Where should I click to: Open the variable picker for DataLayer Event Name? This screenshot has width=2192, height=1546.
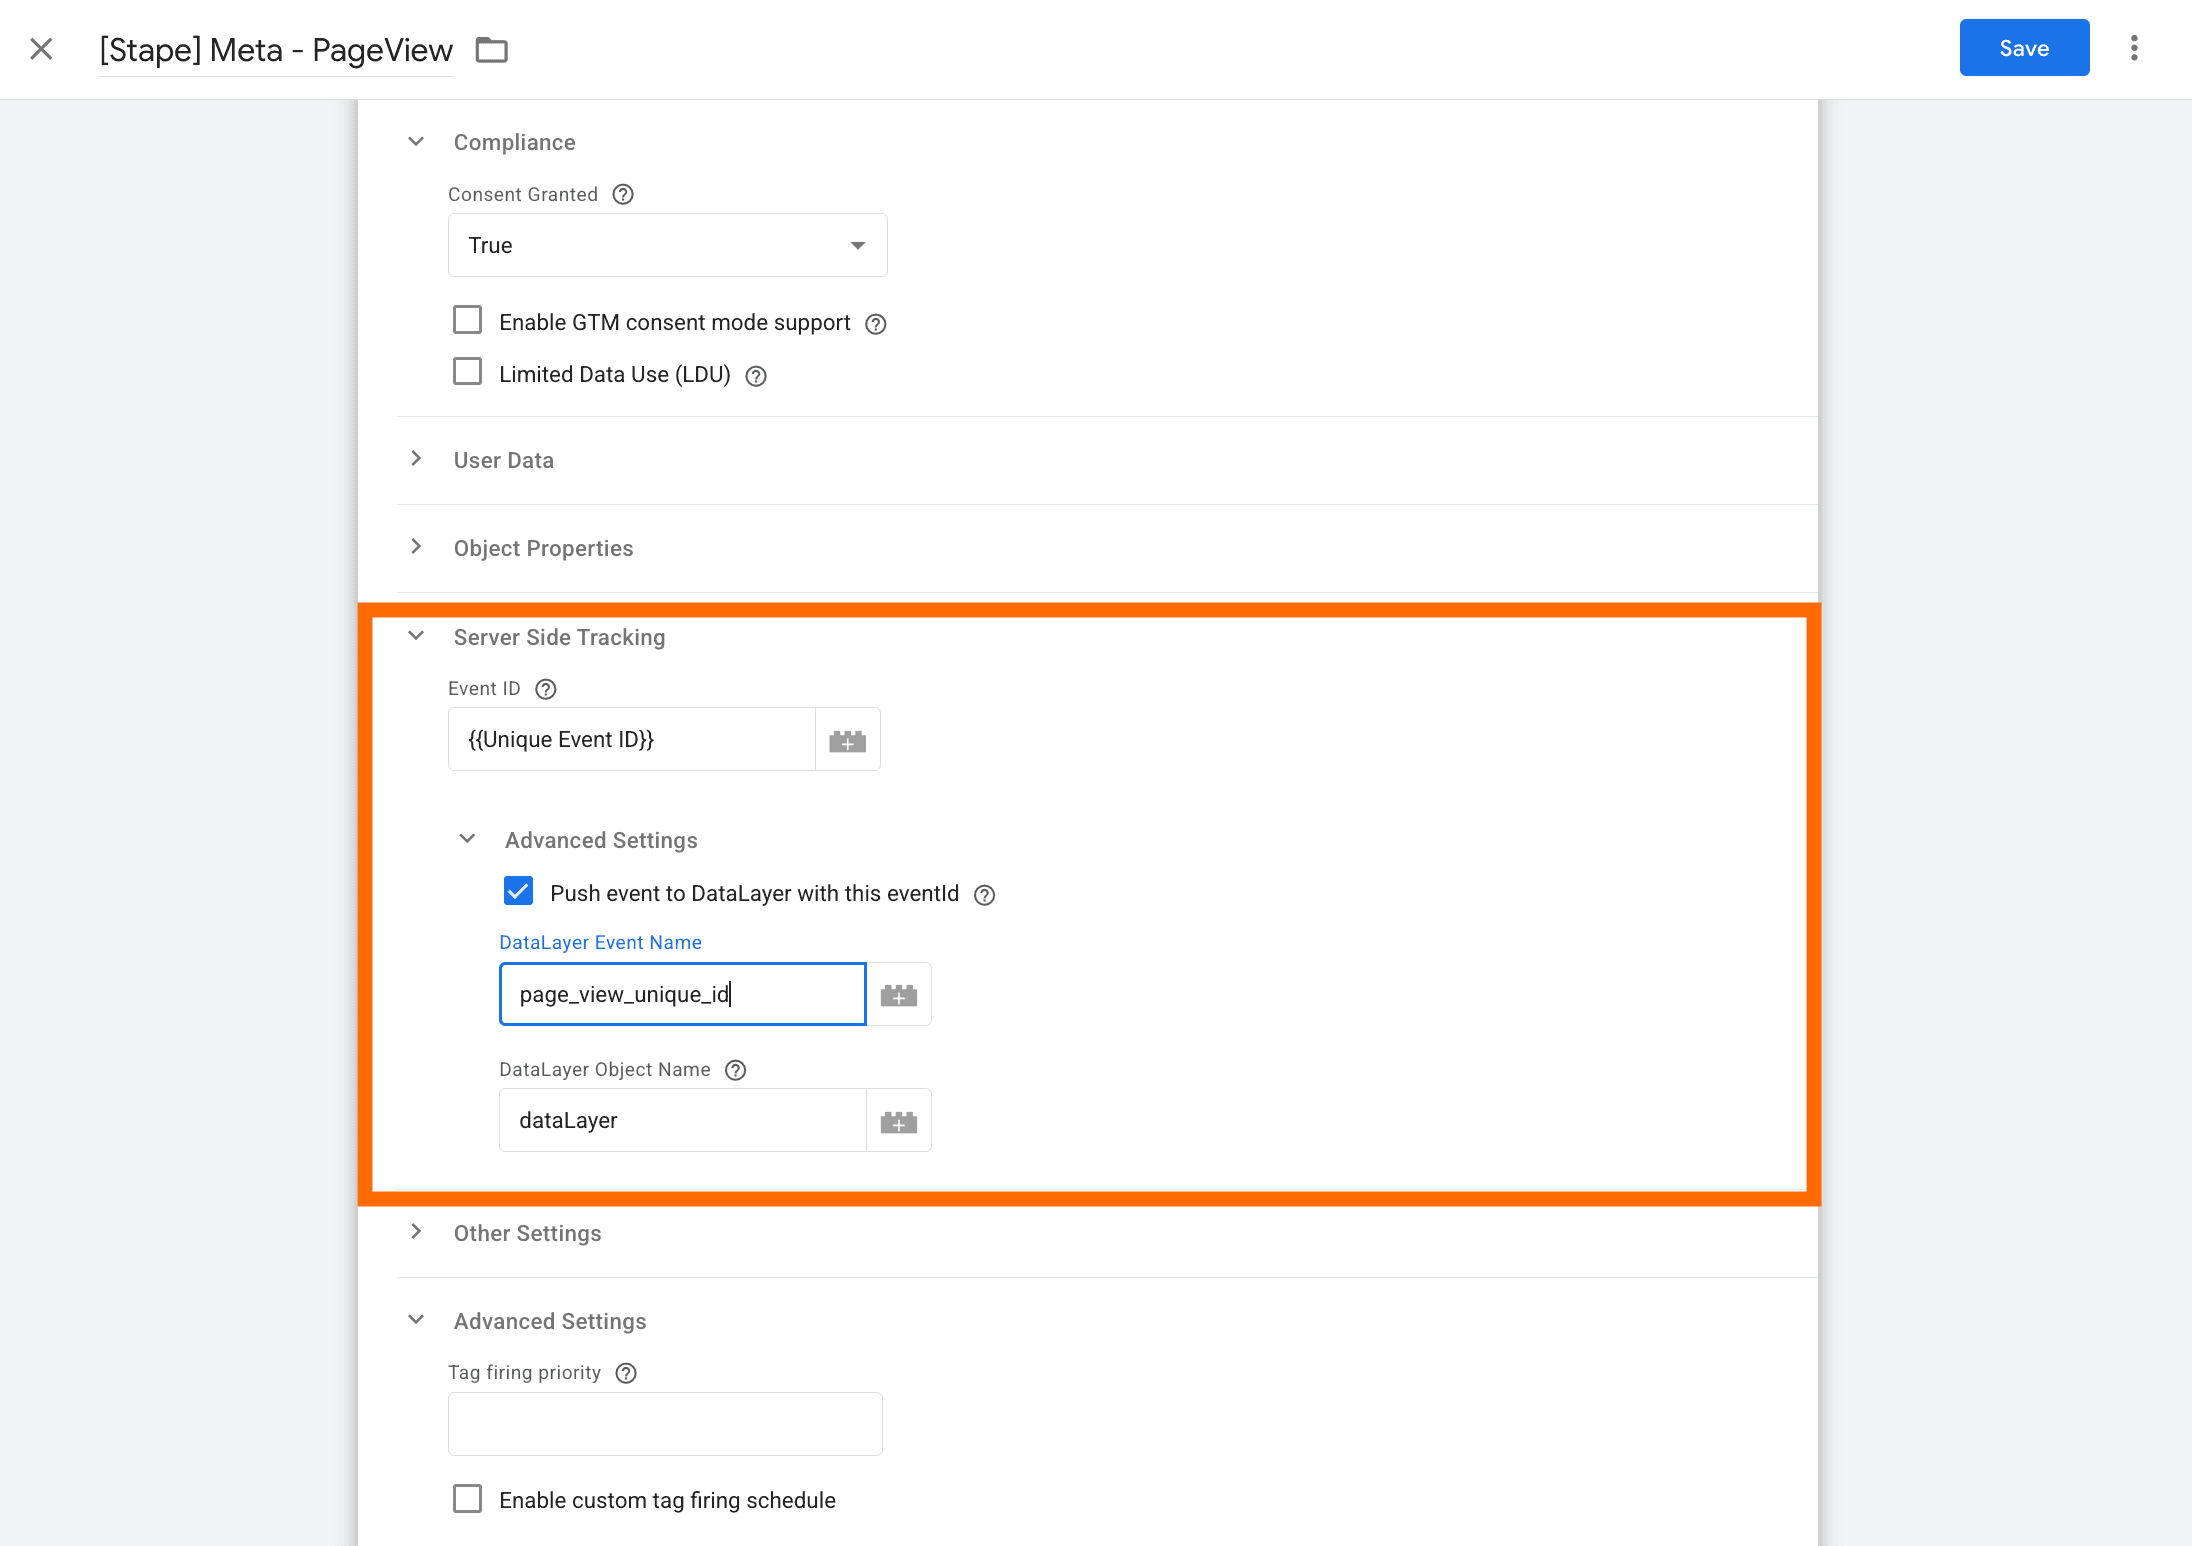(x=898, y=994)
